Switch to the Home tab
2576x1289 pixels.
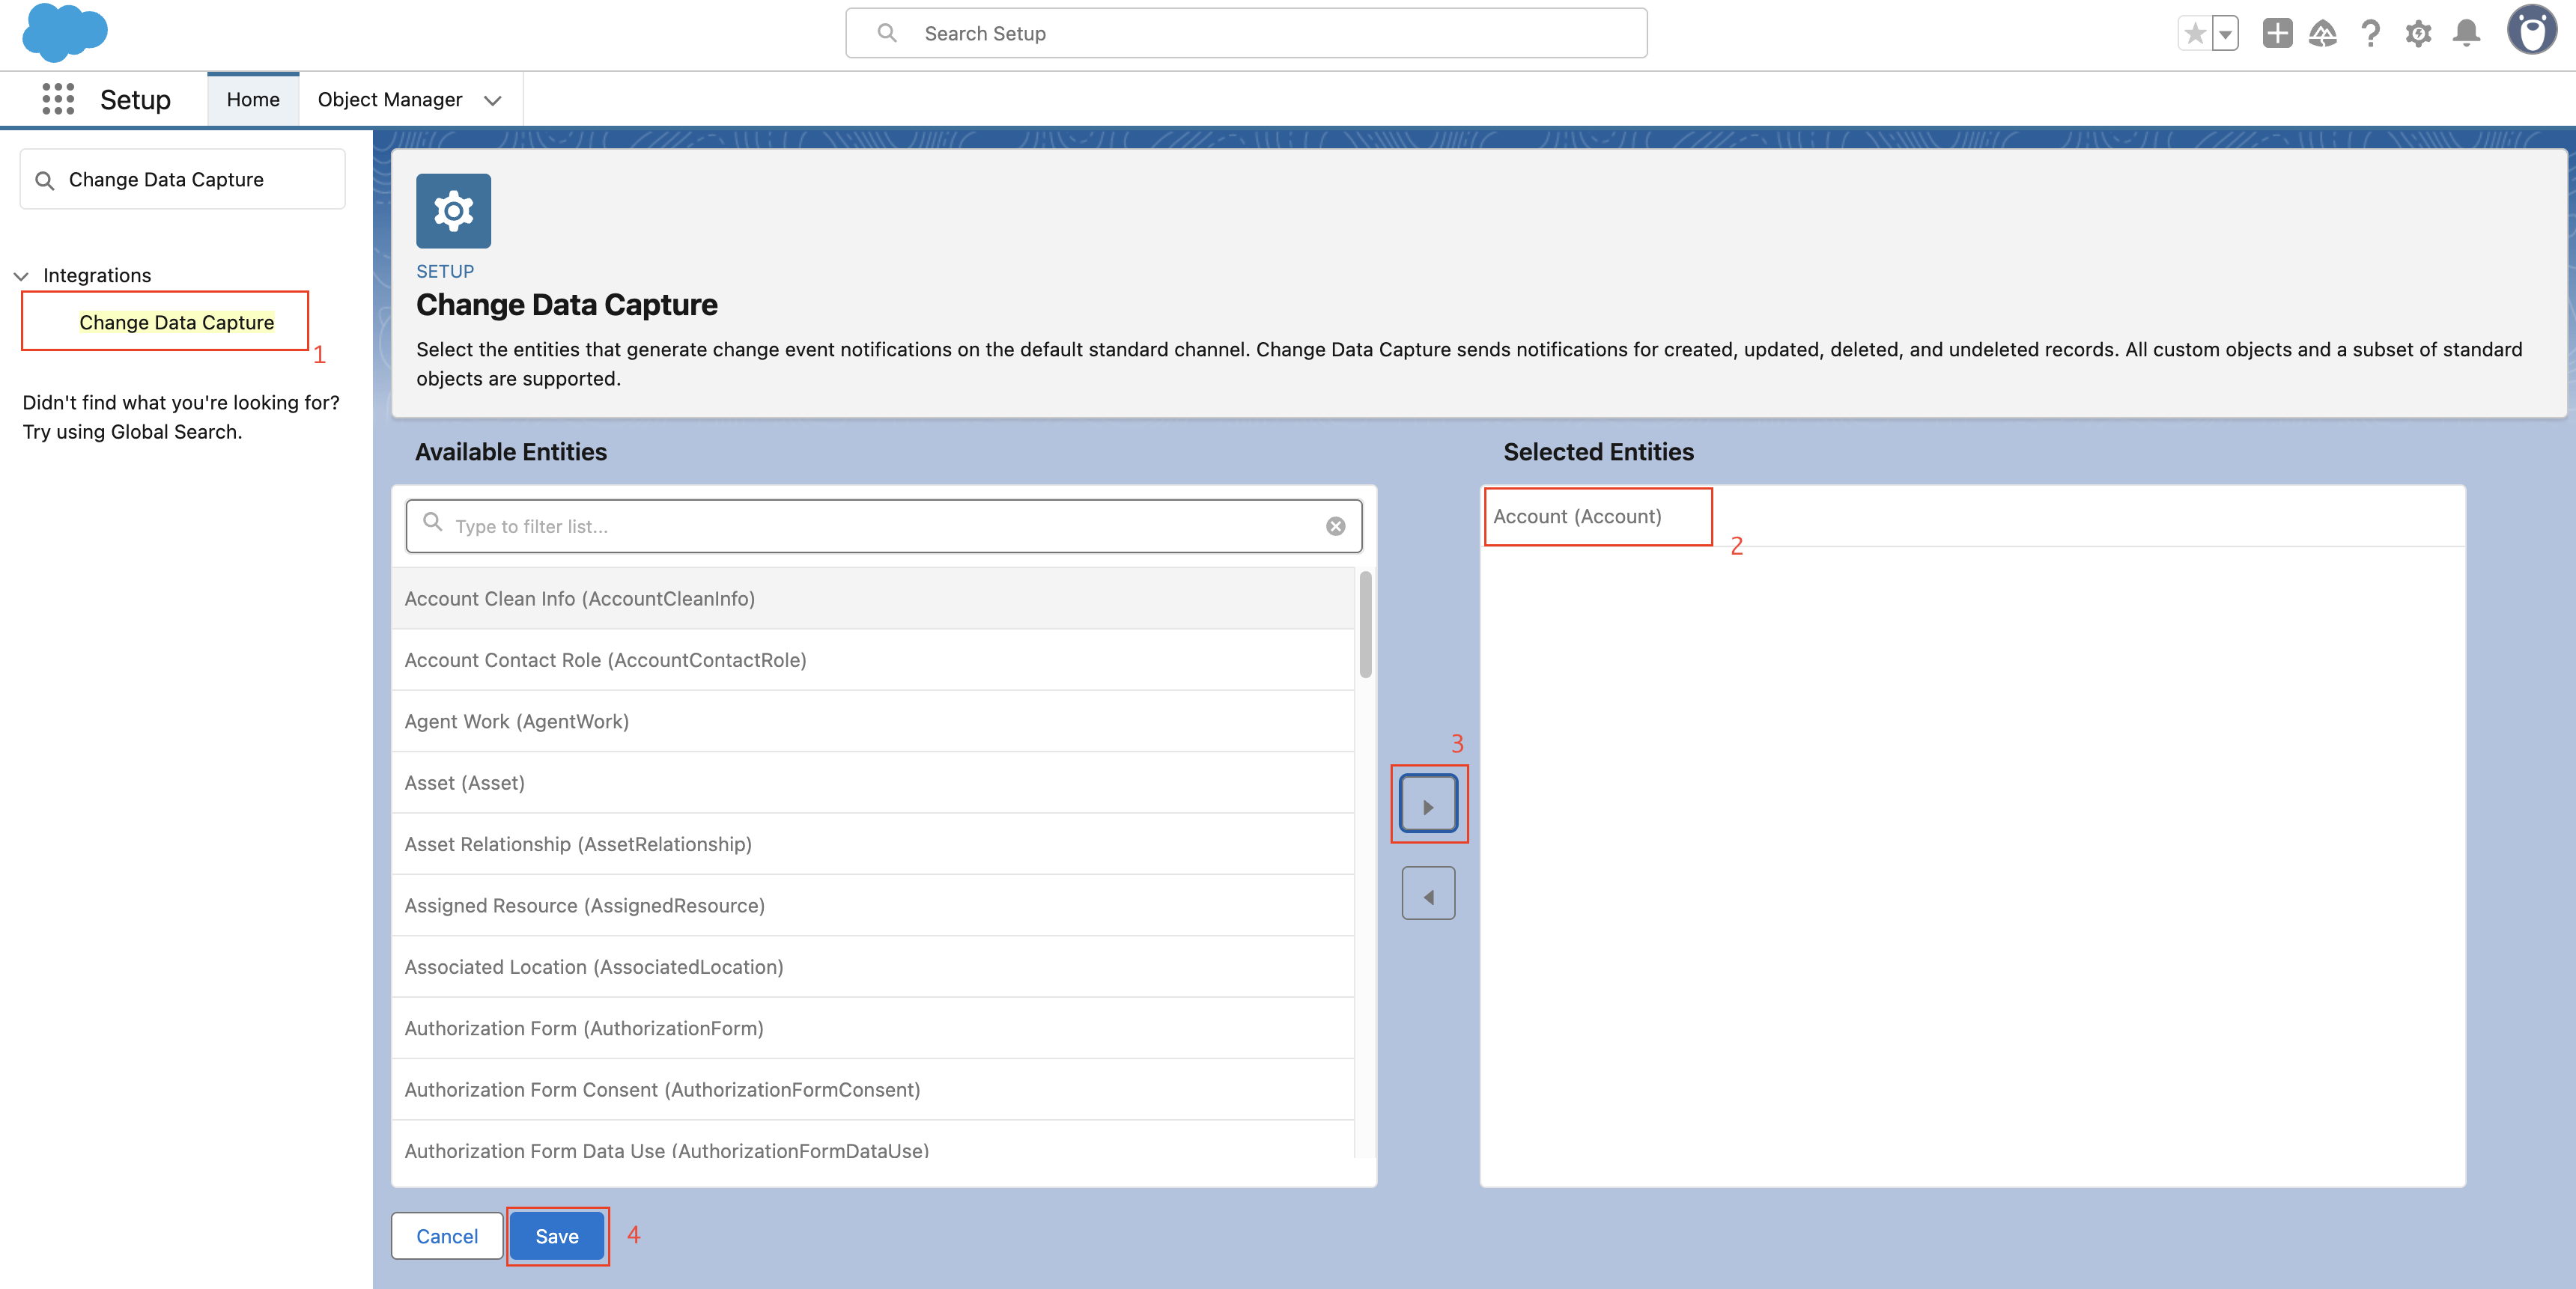click(253, 99)
